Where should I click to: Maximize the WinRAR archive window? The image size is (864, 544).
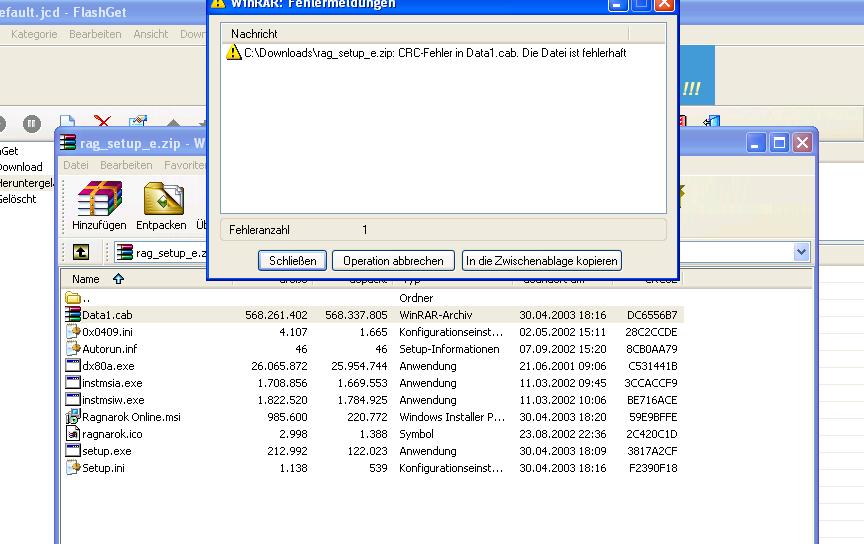[x=779, y=143]
